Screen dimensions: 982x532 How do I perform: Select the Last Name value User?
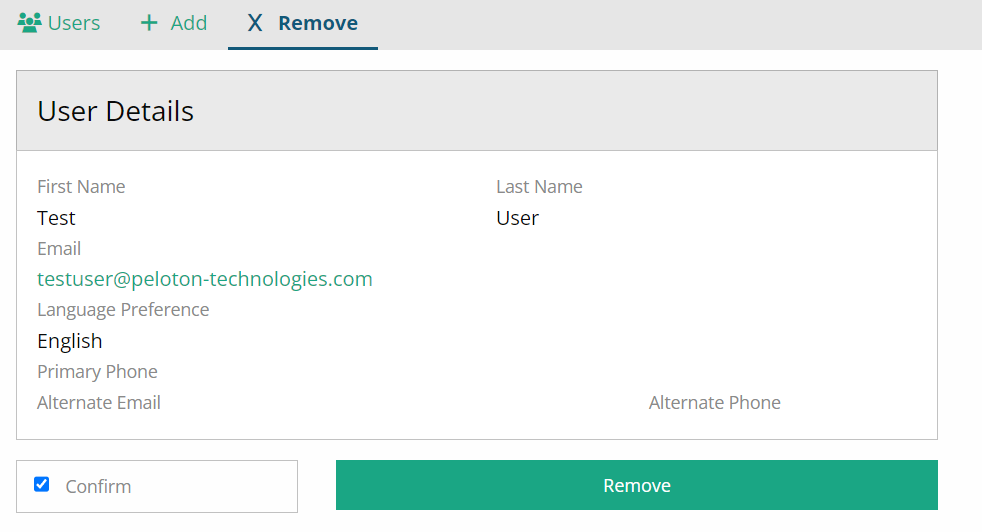(x=517, y=218)
